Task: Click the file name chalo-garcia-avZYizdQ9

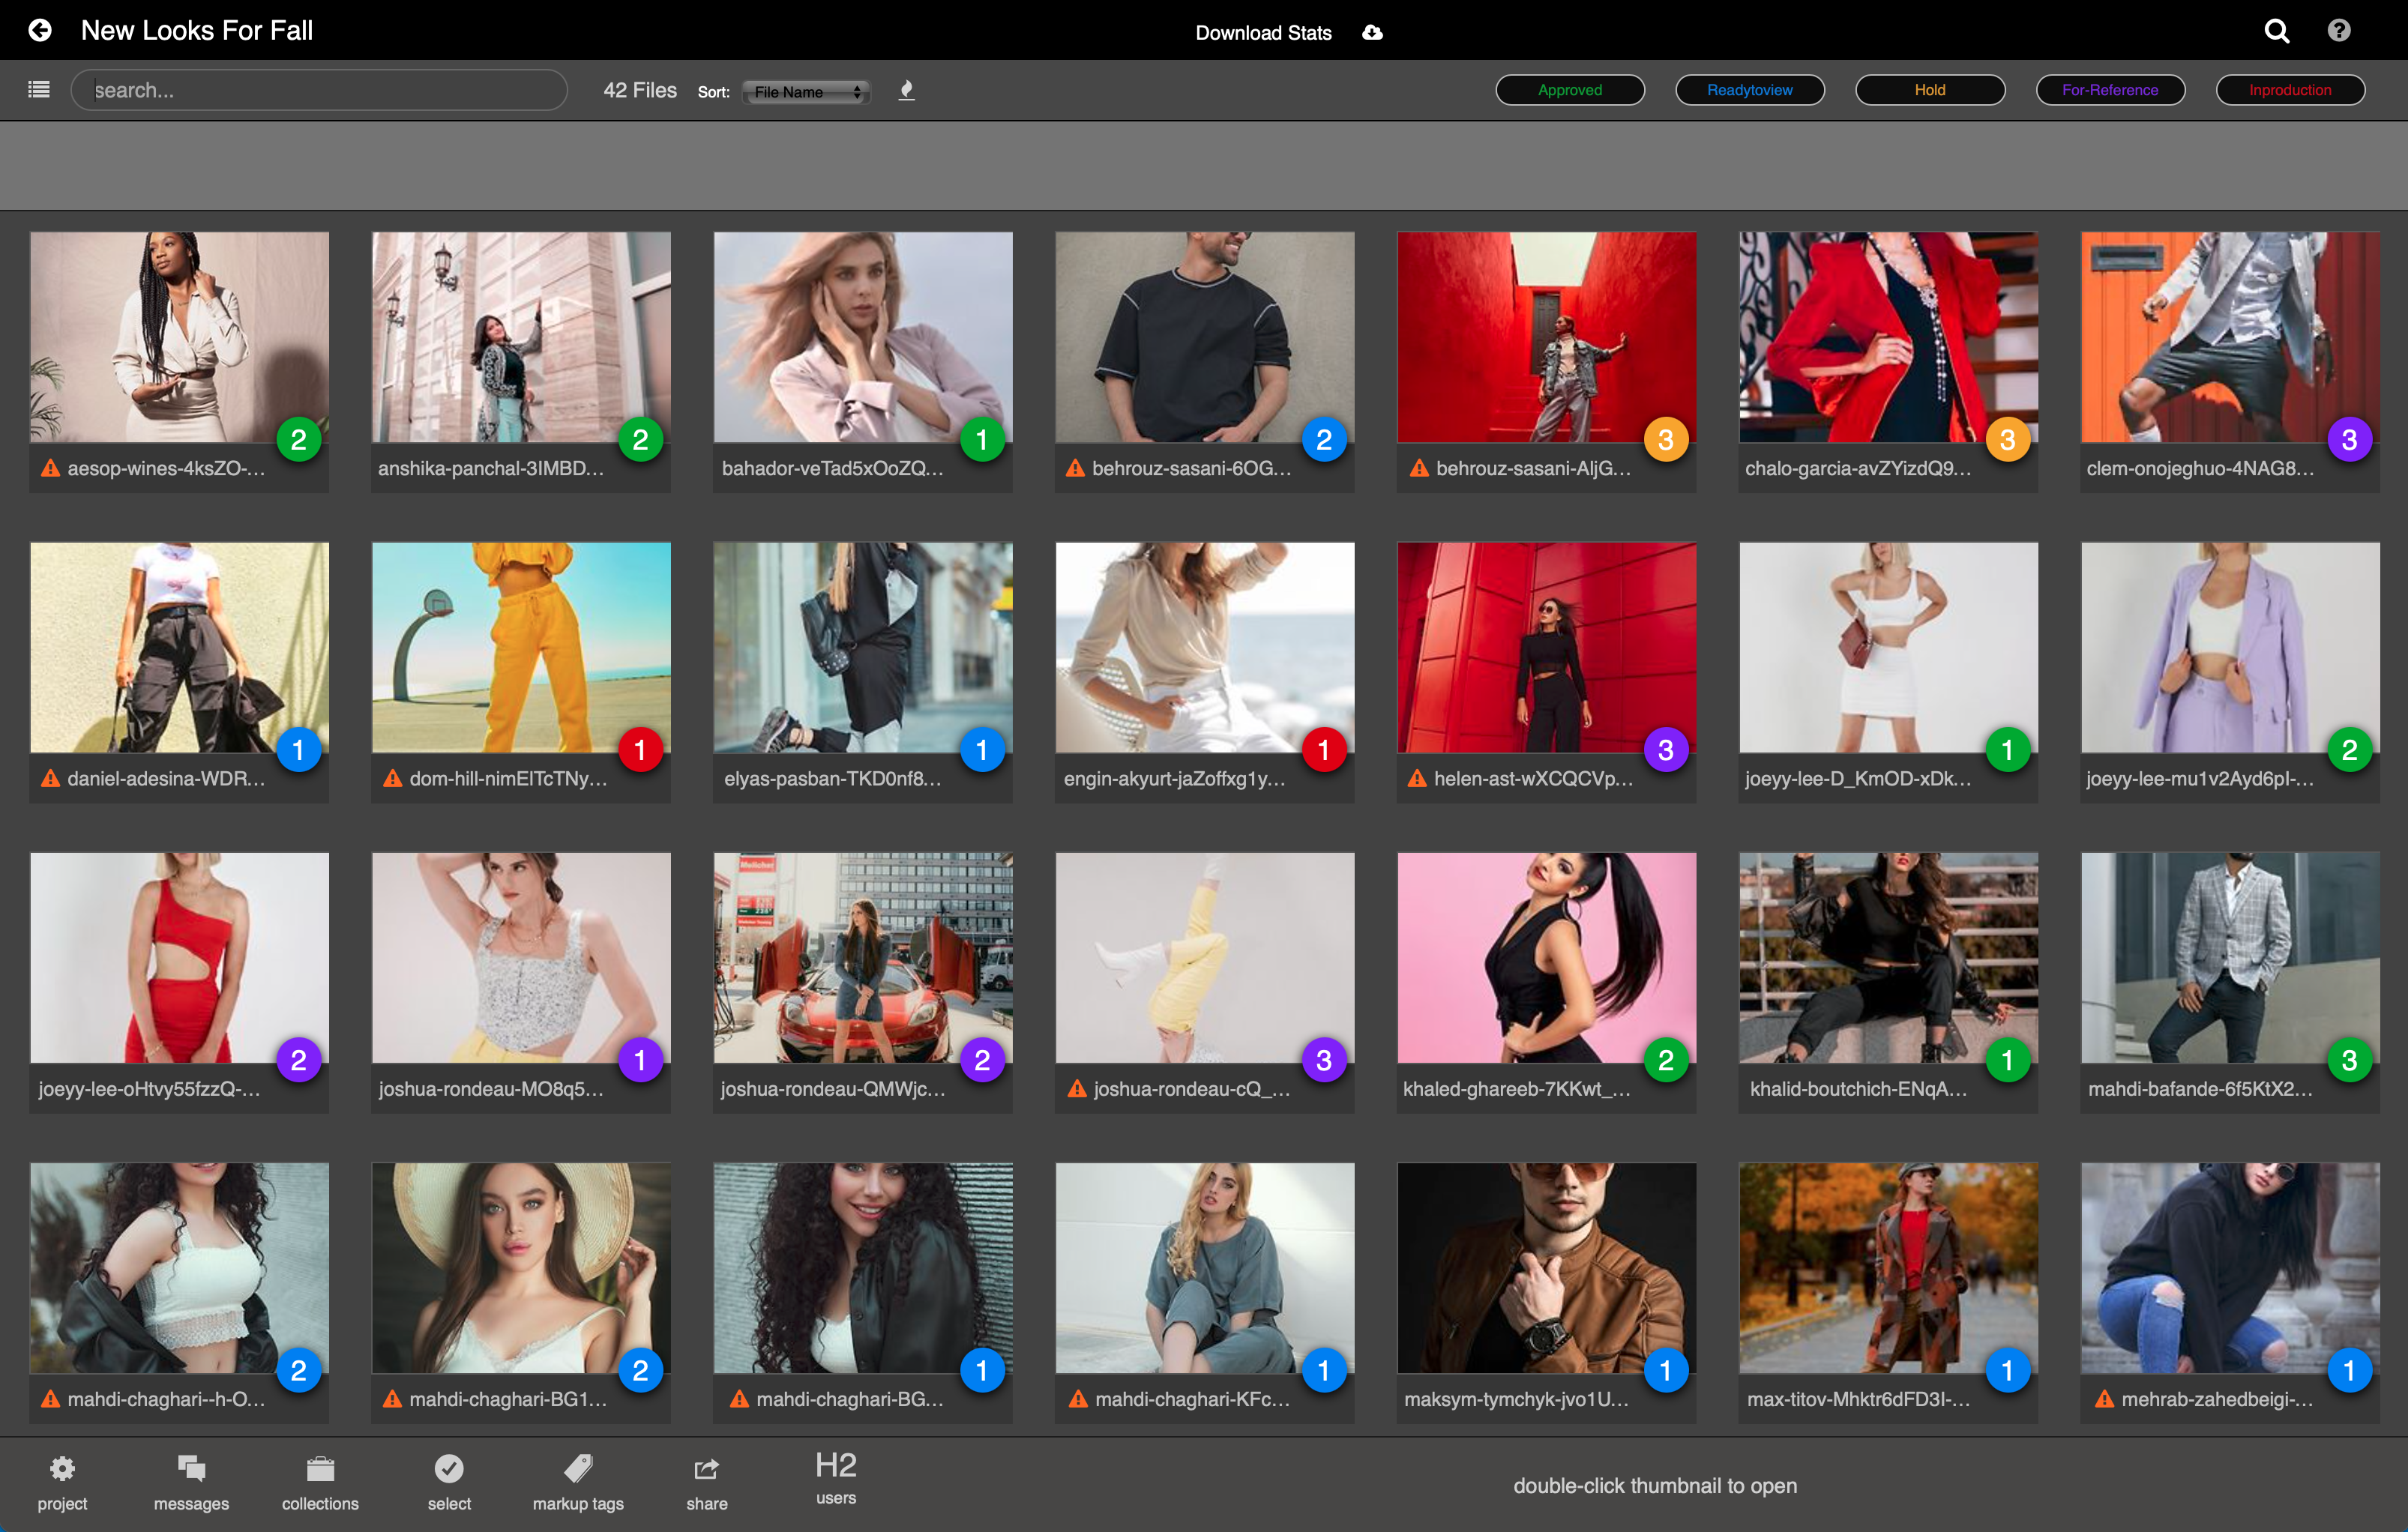Action: click(x=1857, y=468)
